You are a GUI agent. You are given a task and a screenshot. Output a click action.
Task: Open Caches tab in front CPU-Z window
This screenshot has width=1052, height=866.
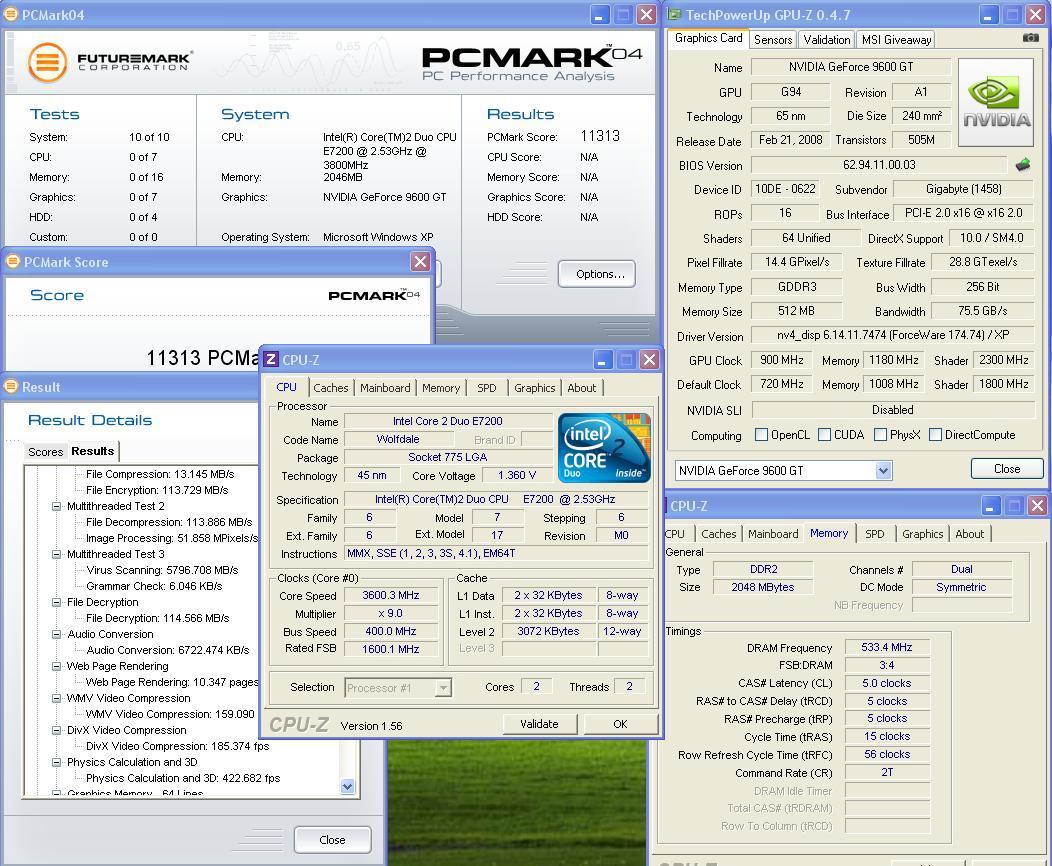331,388
